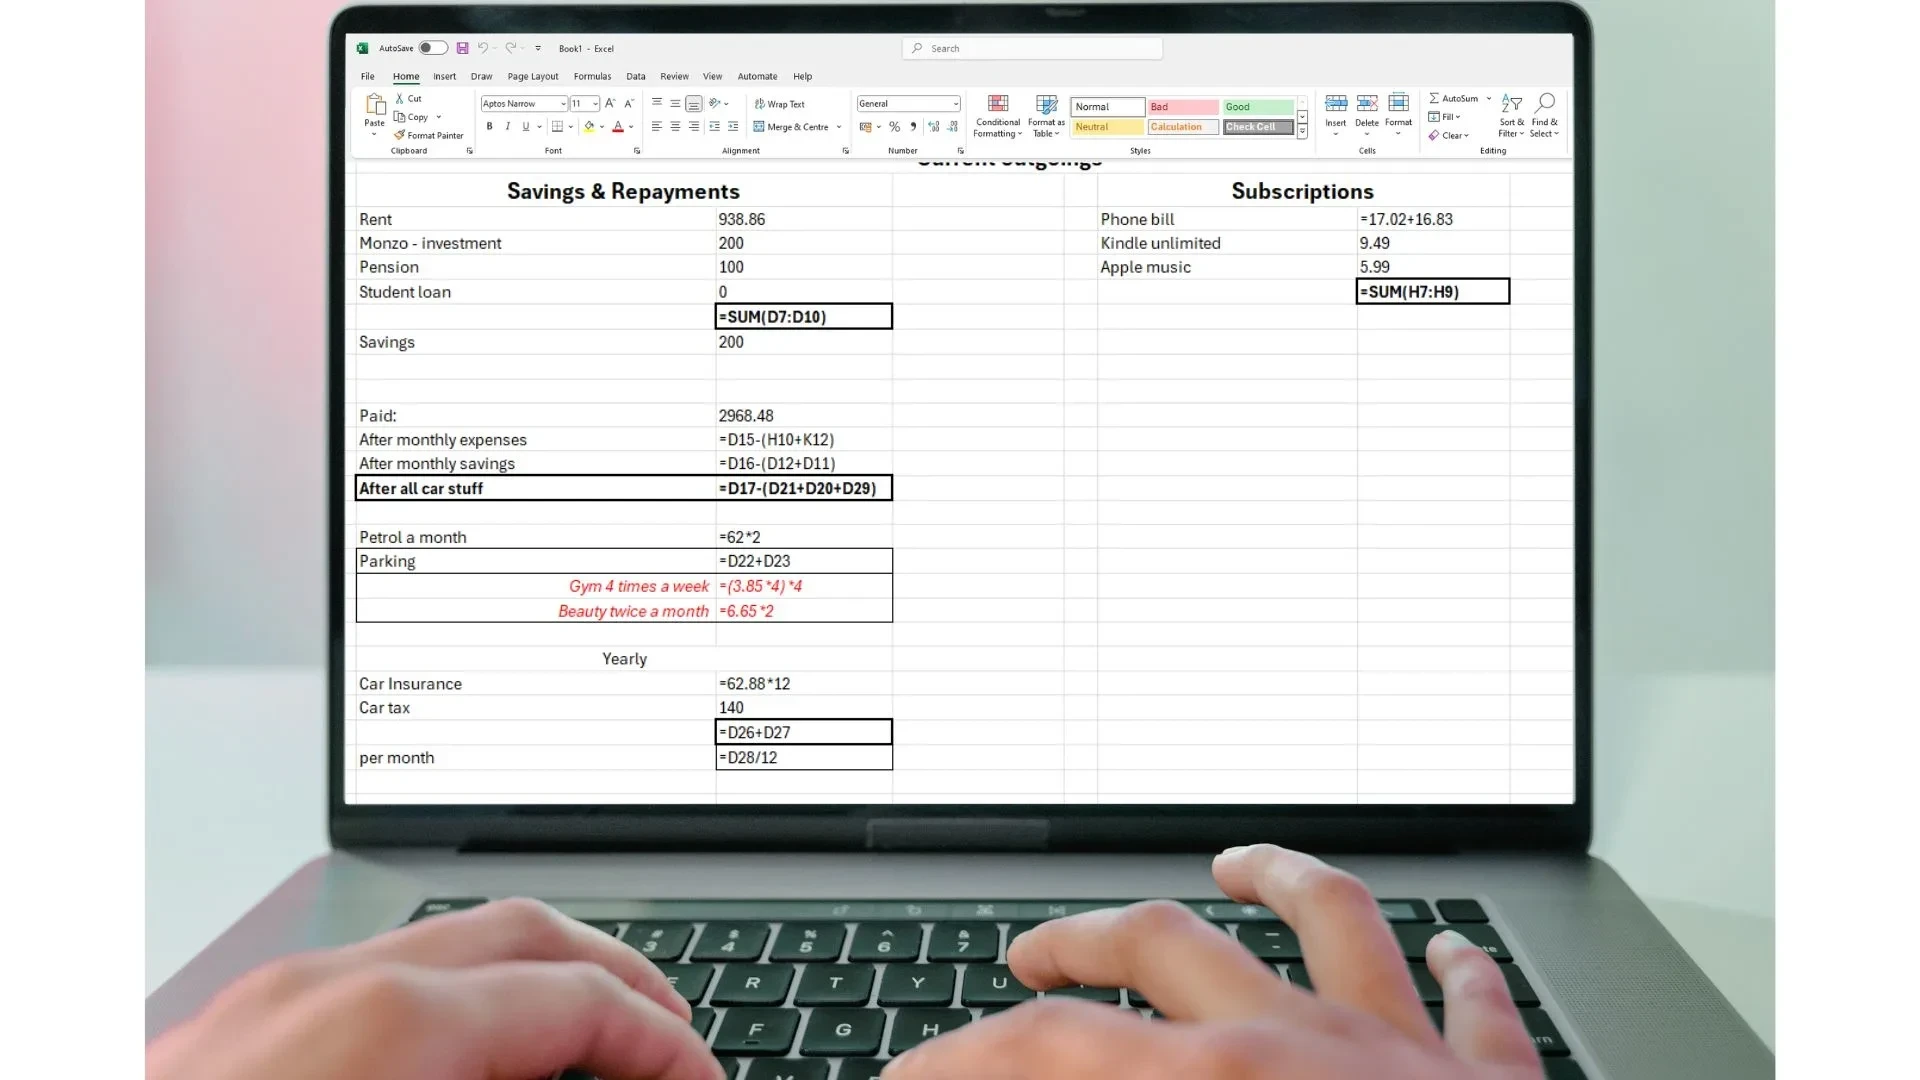Expand the General number format dropdown
1920x1080 pixels.
955,104
